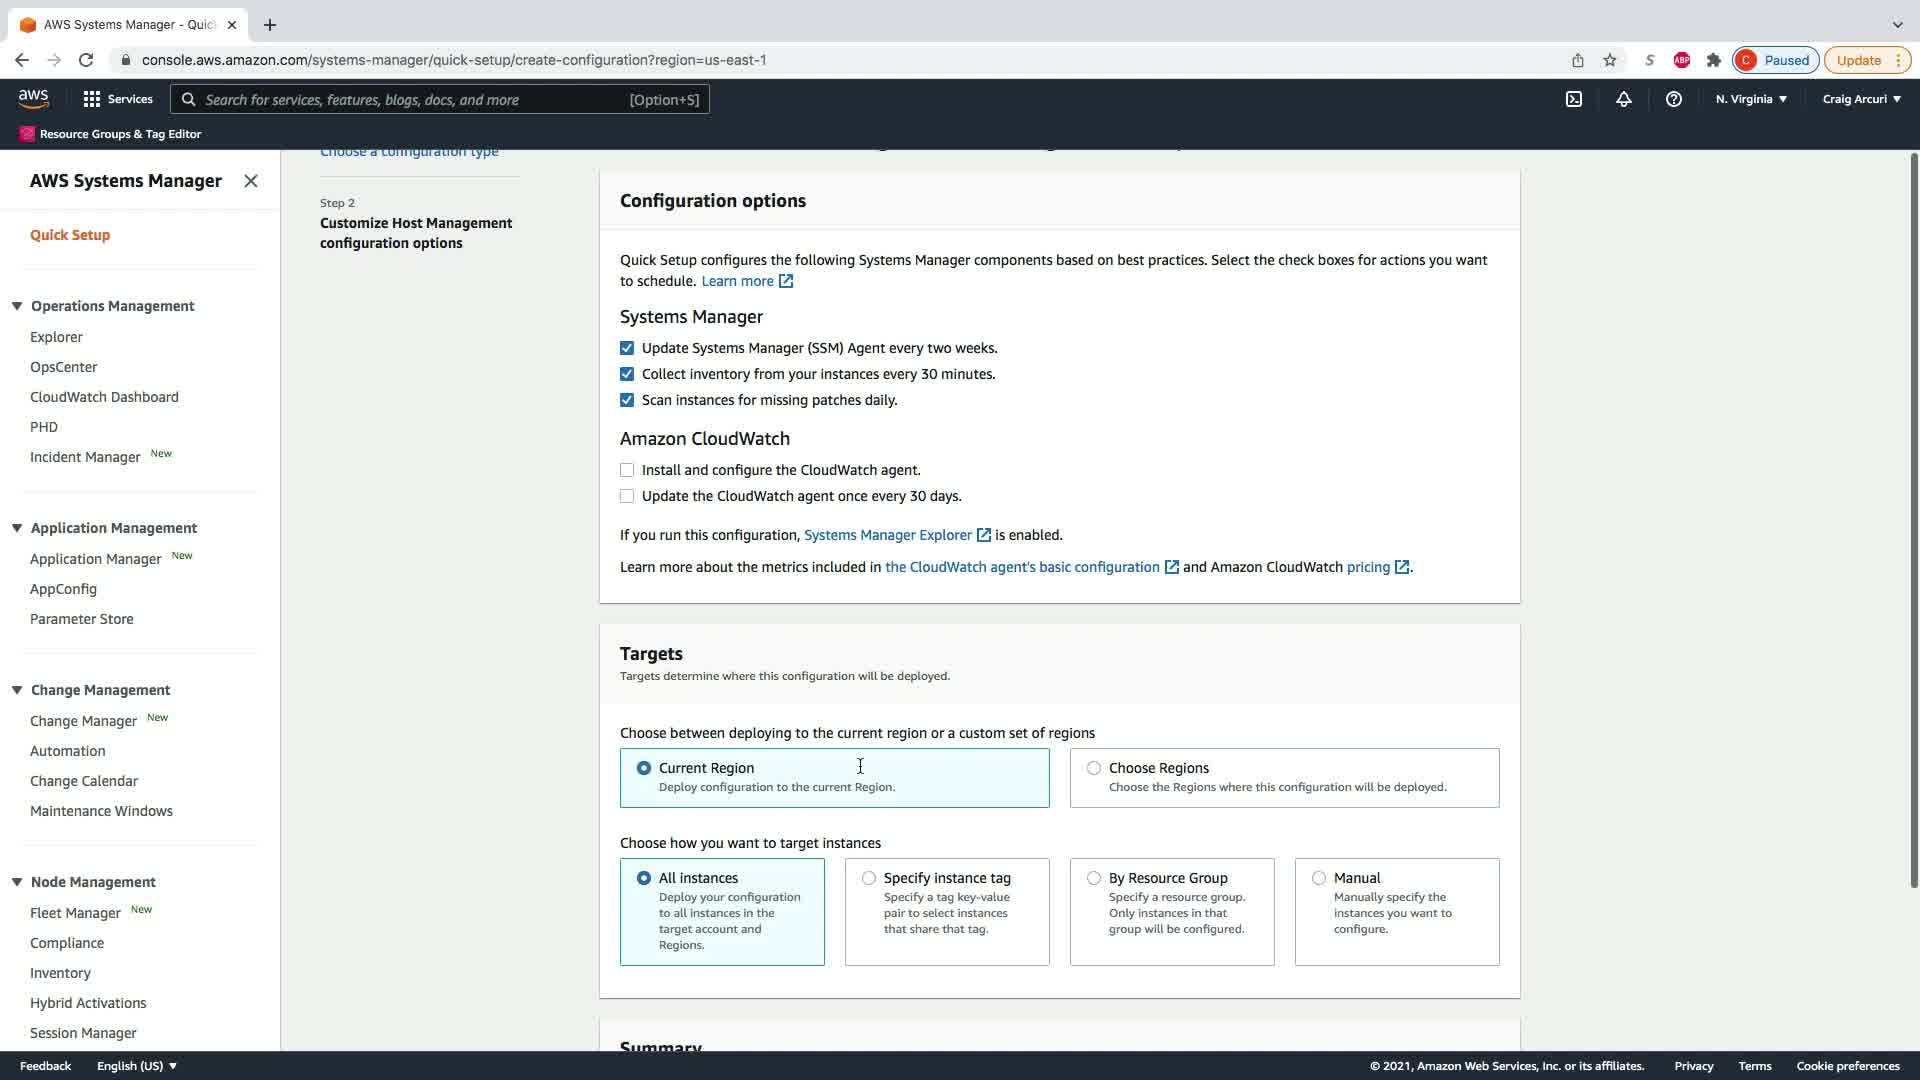Click the help question mark icon
1920x1080 pixels.
click(1673, 99)
